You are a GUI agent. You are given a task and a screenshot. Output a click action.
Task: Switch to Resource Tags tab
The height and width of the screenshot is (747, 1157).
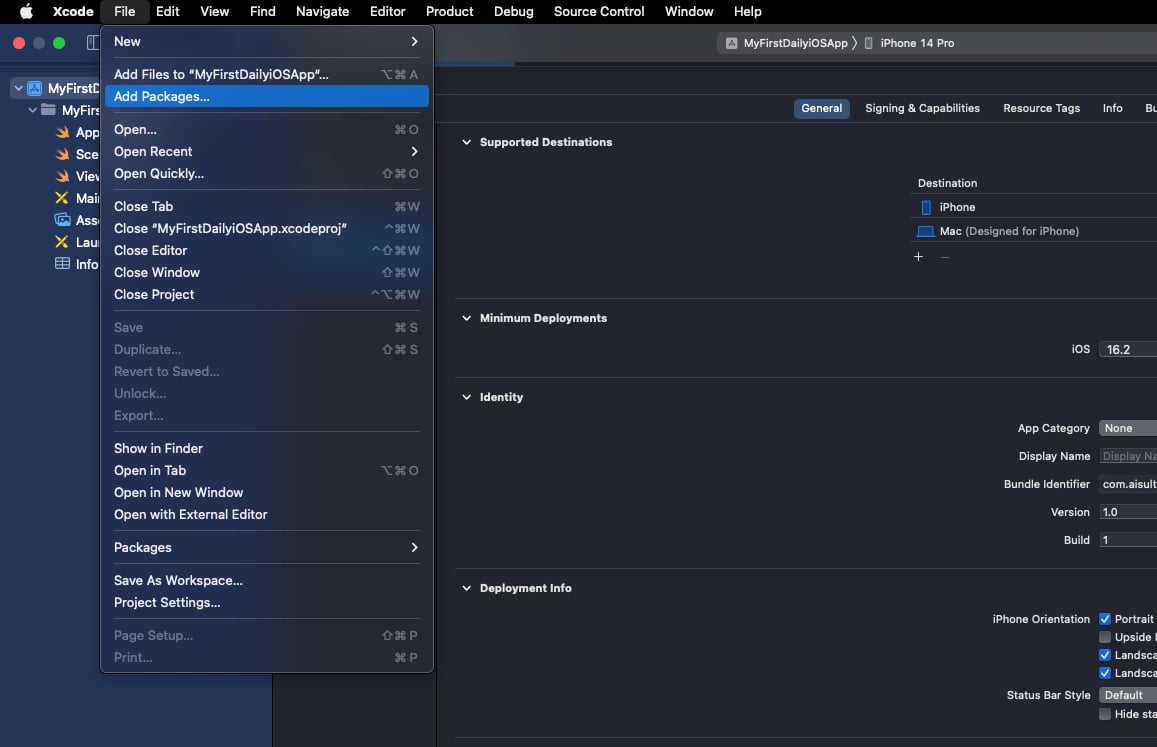[1041, 109]
